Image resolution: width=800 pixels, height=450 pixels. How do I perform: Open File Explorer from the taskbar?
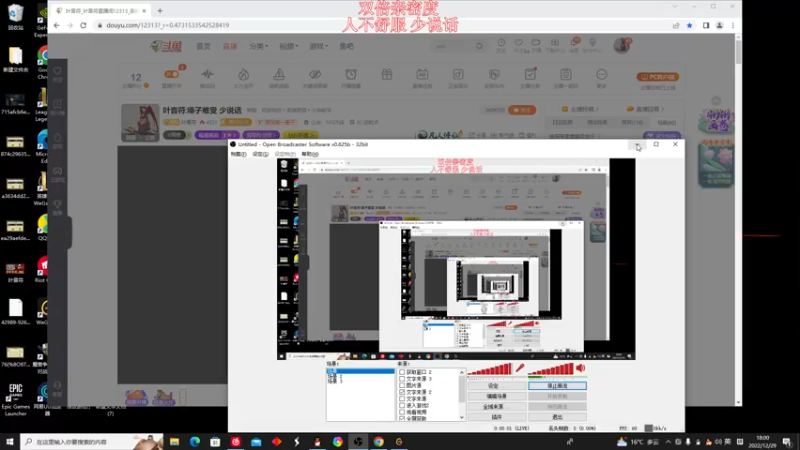[x=174, y=442]
